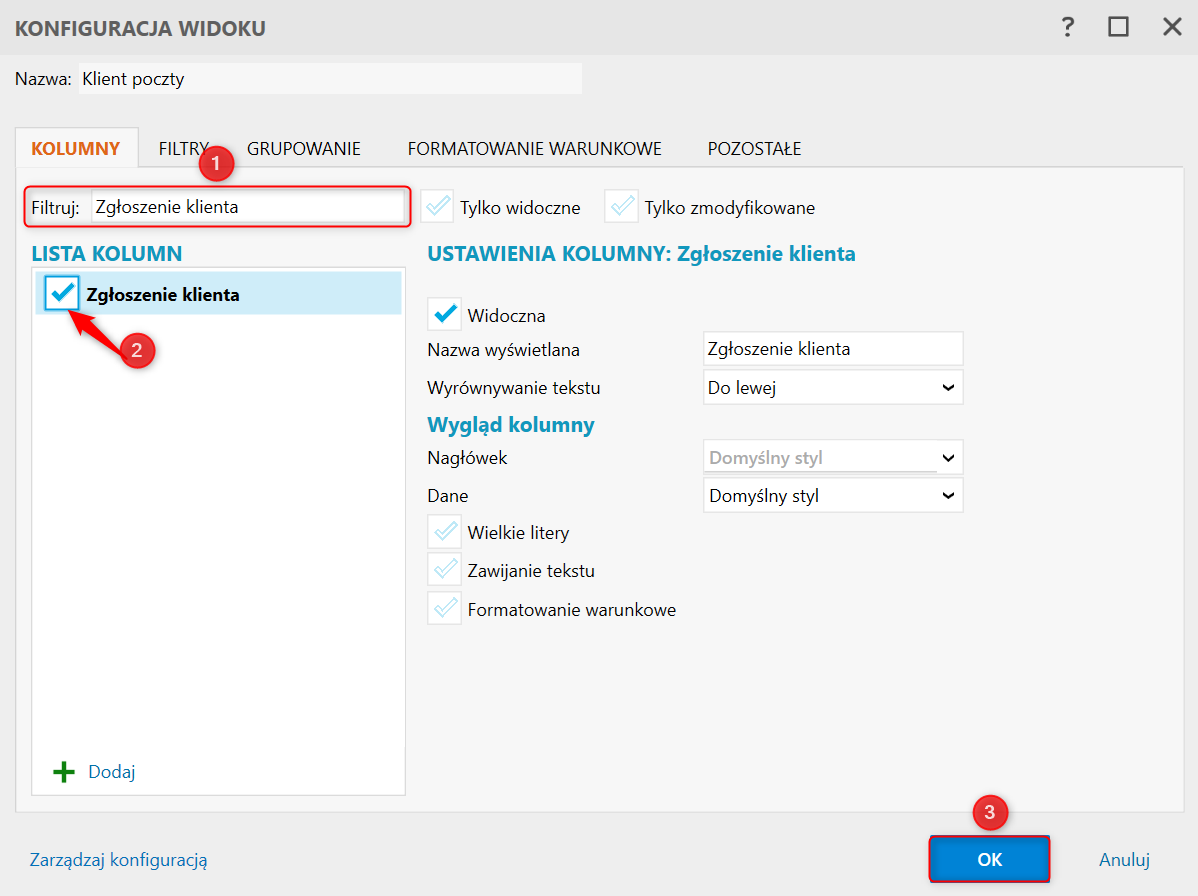
Task: Click the green plus Dodaj icon
Action: click(x=64, y=772)
